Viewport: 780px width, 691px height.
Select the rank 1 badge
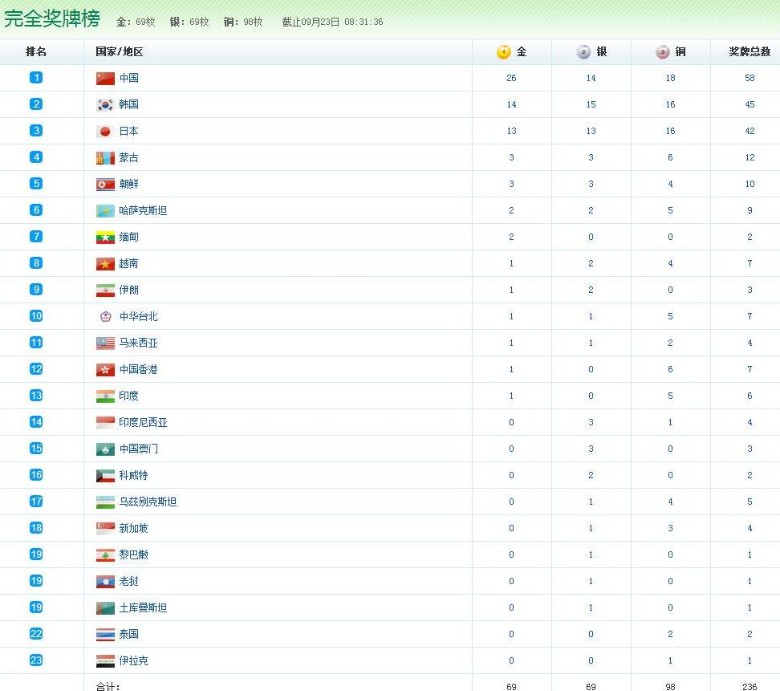[36, 78]
